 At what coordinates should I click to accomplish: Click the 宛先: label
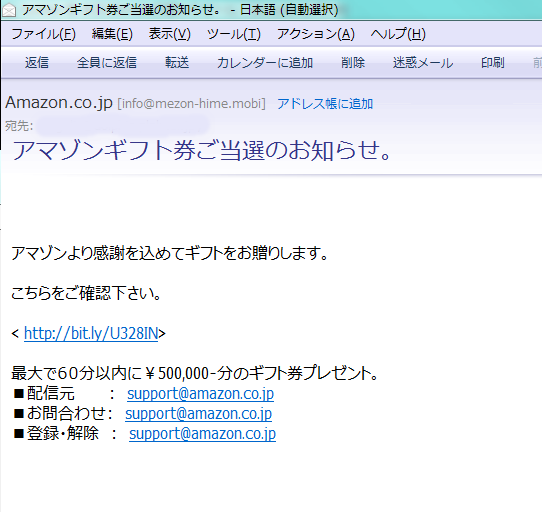click(19, 126)
